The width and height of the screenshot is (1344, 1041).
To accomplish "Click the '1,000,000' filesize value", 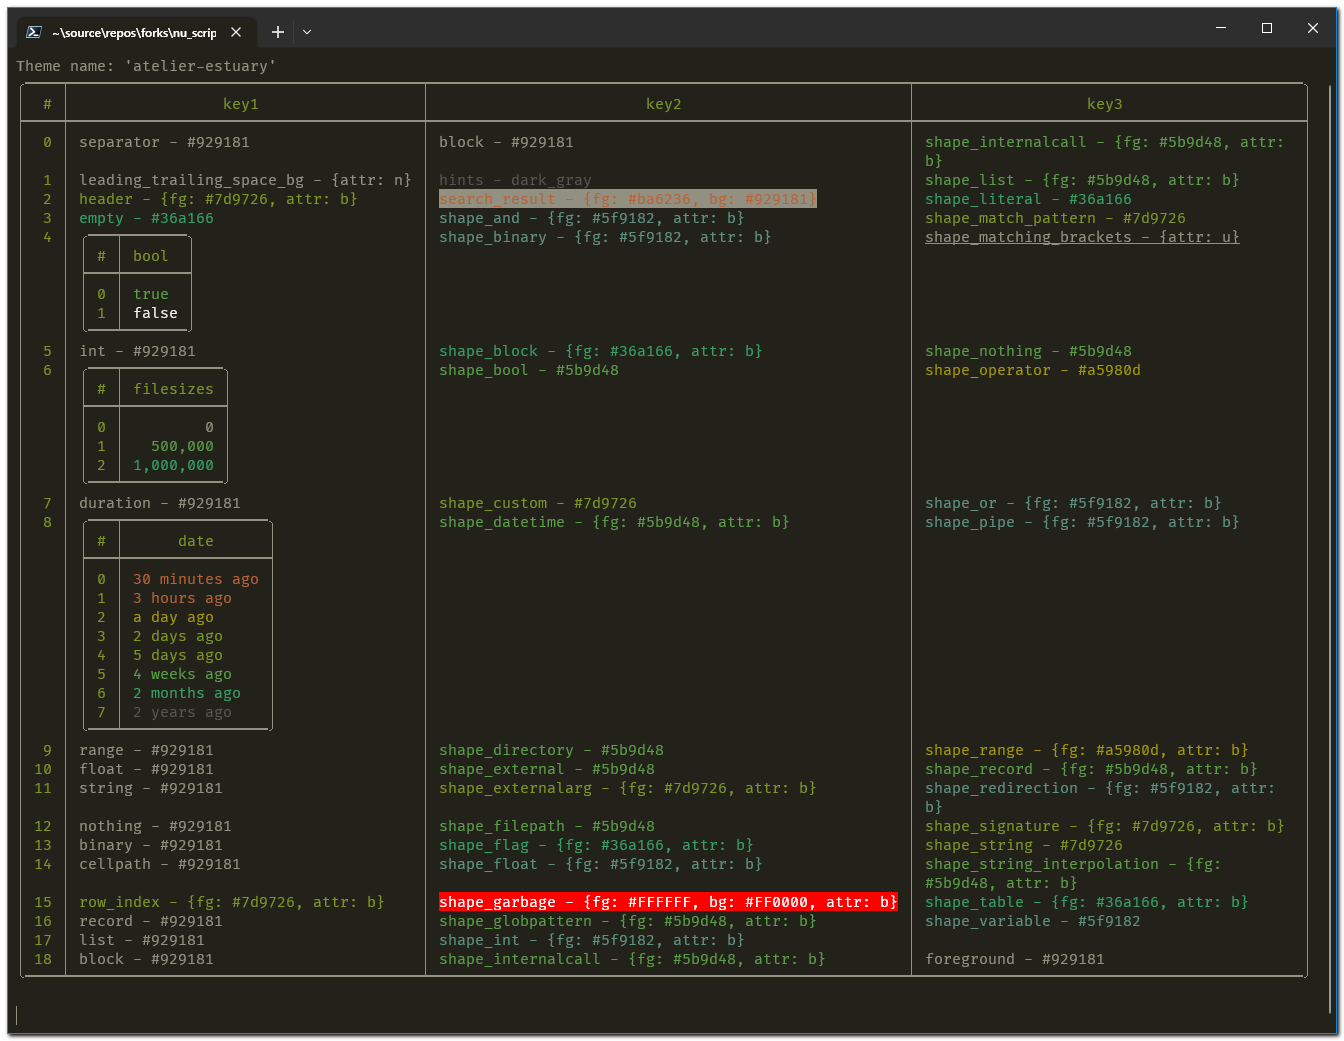I will pyautogui.click(x=173, y=465).
